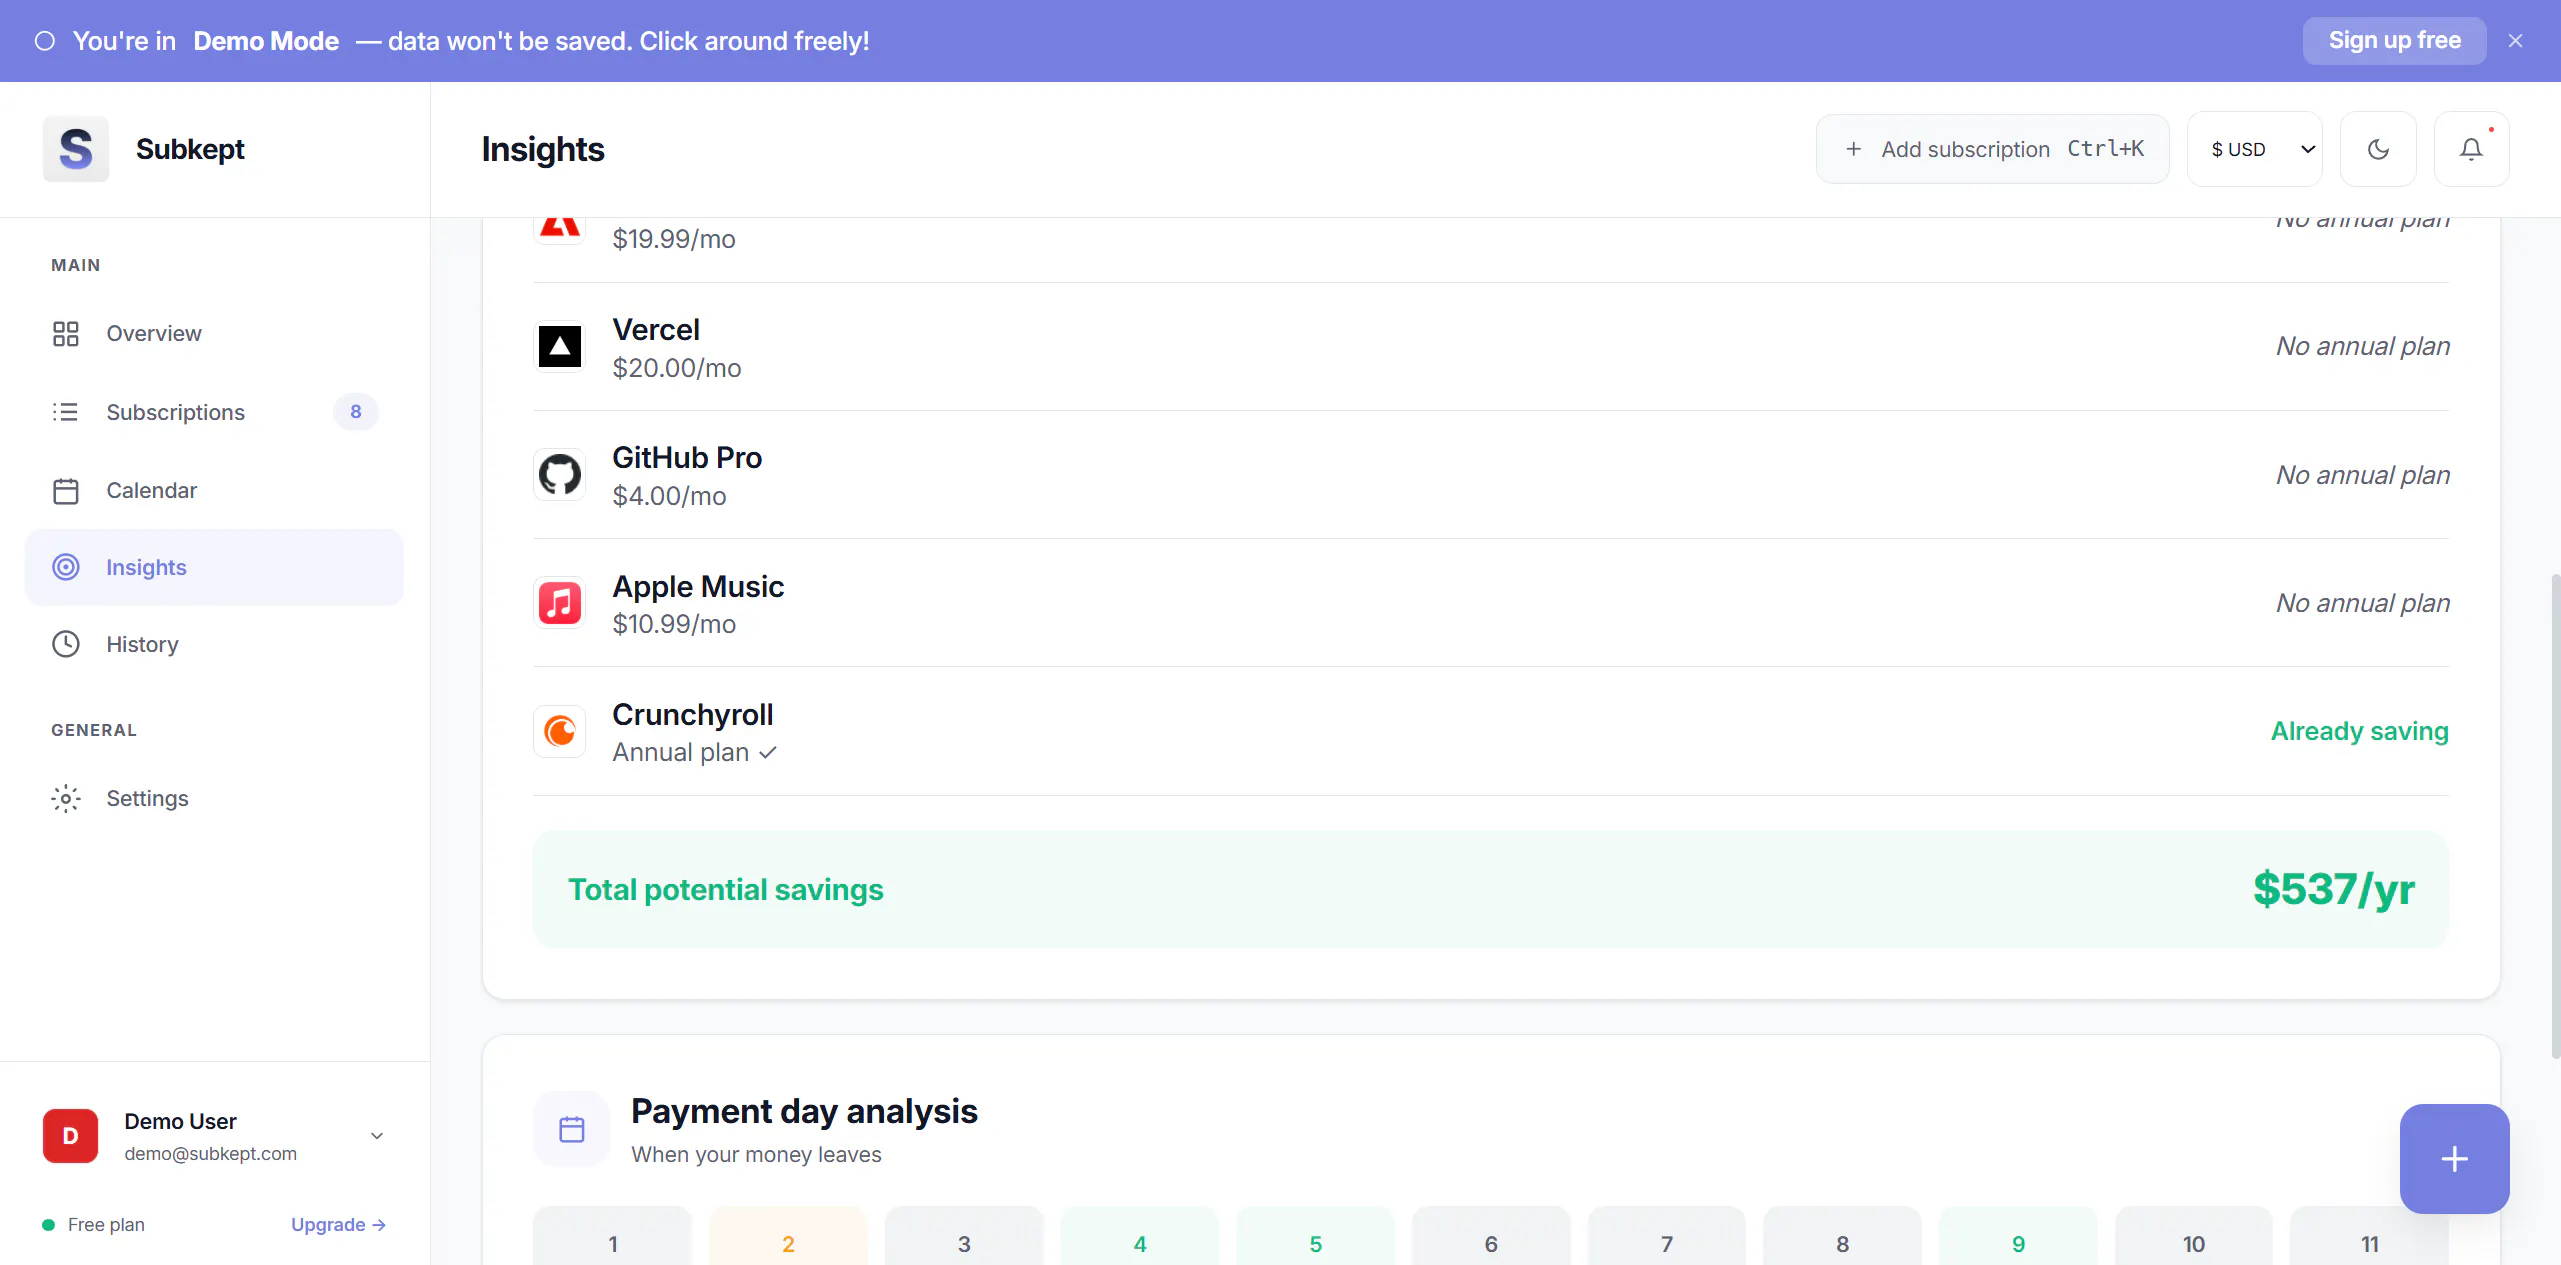Click the $10.99/mo Apple Music price

[674, 624]
